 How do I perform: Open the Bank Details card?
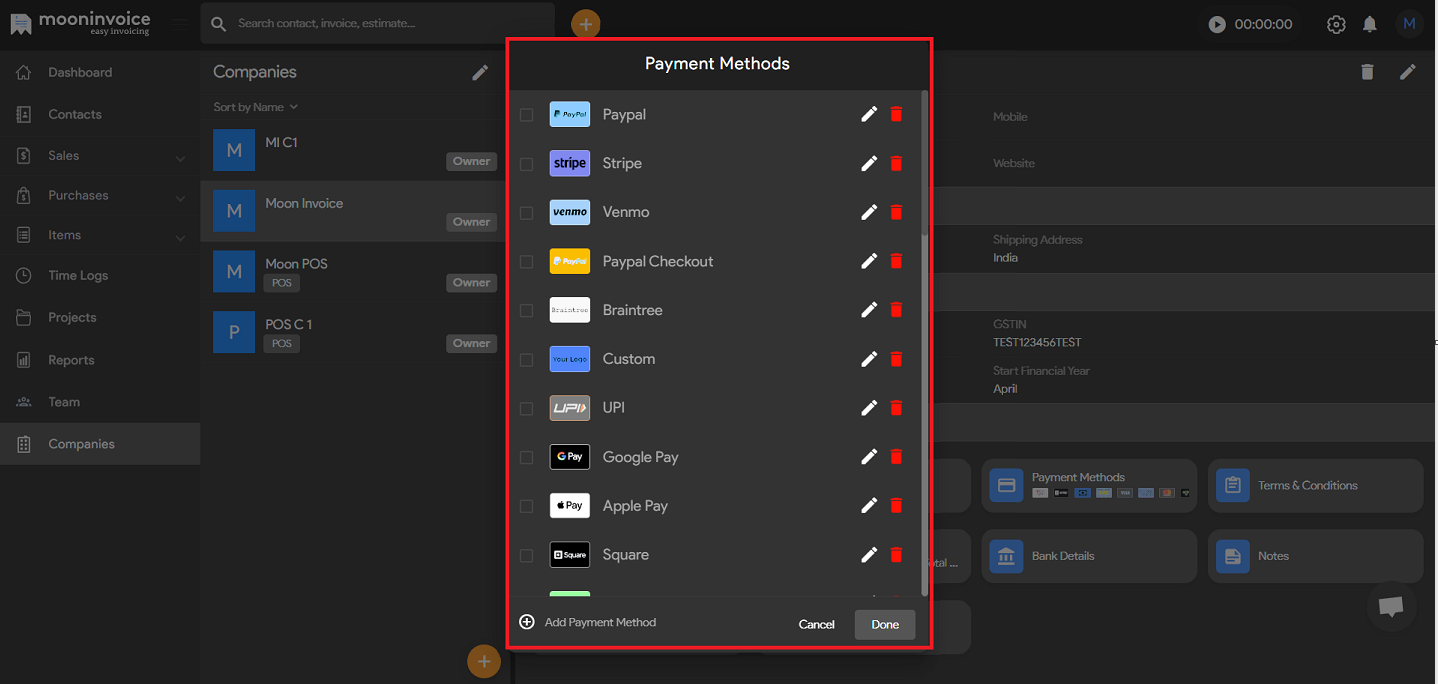[x=1089, y=556]
